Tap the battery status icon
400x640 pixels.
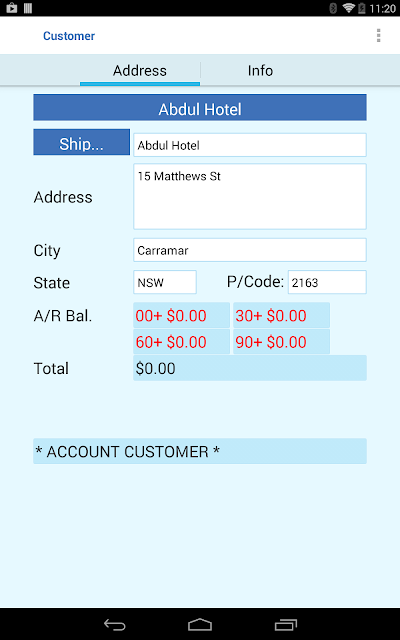click(x=361, y=8)
